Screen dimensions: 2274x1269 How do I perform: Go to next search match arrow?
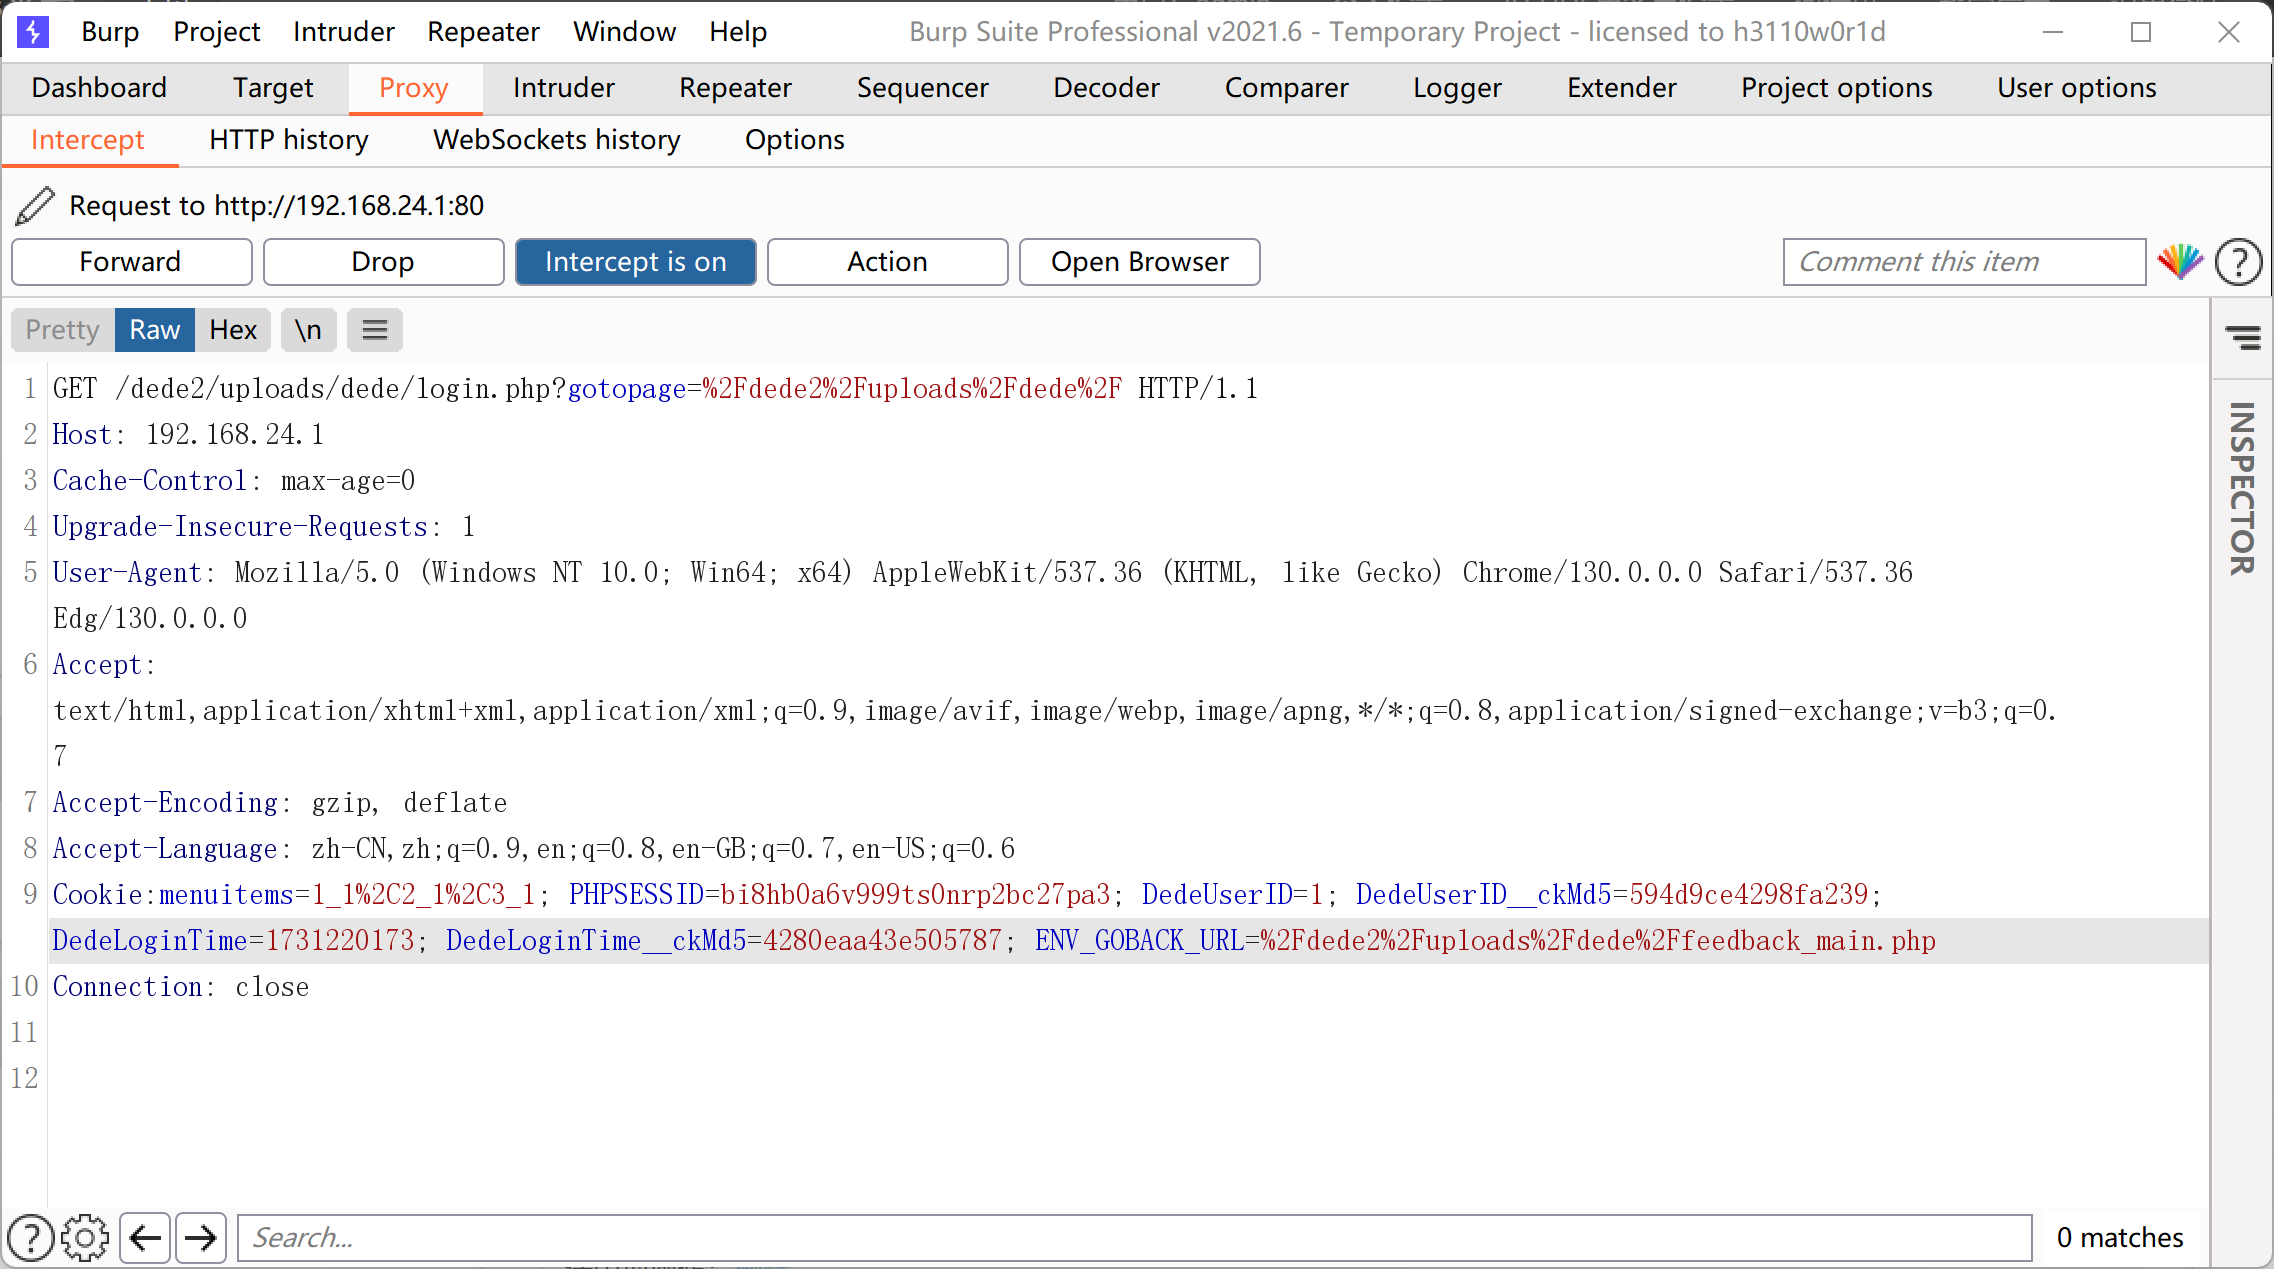(x=201, y=1238)
